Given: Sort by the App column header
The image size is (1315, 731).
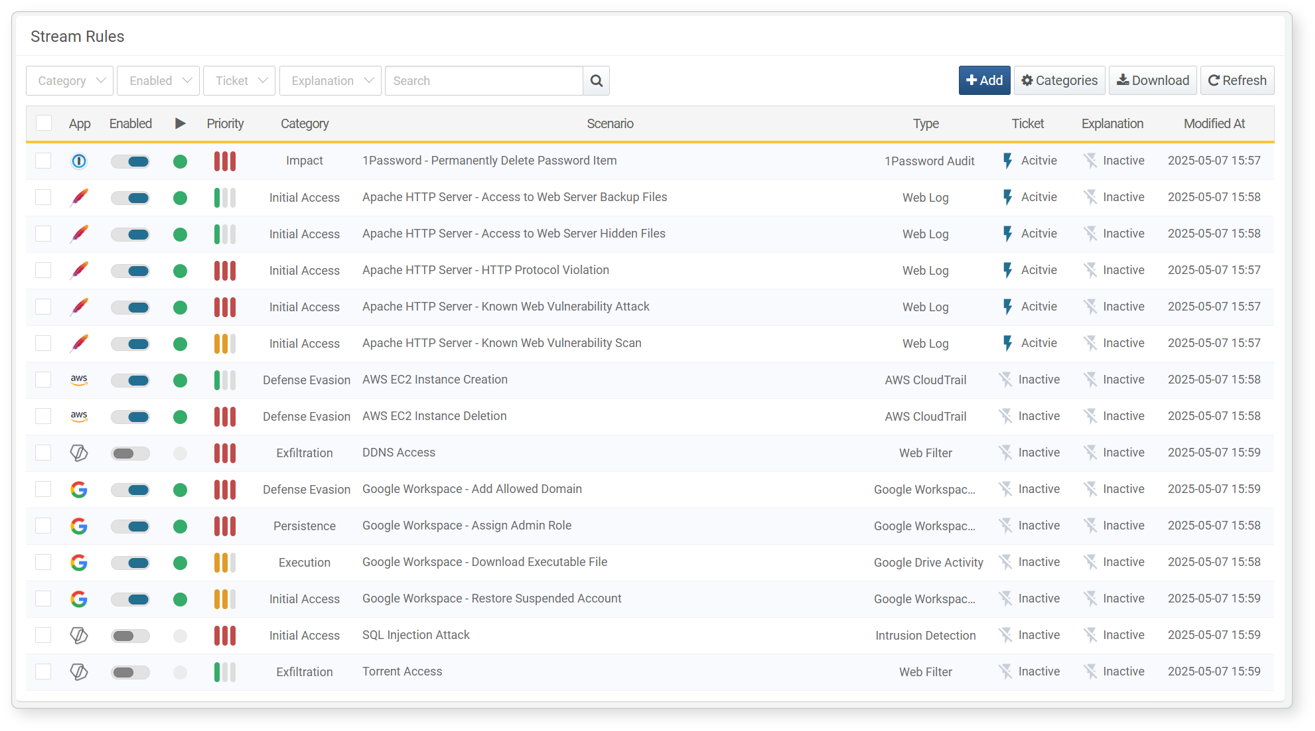Looking at the screenshot, I should coord(79,124).
